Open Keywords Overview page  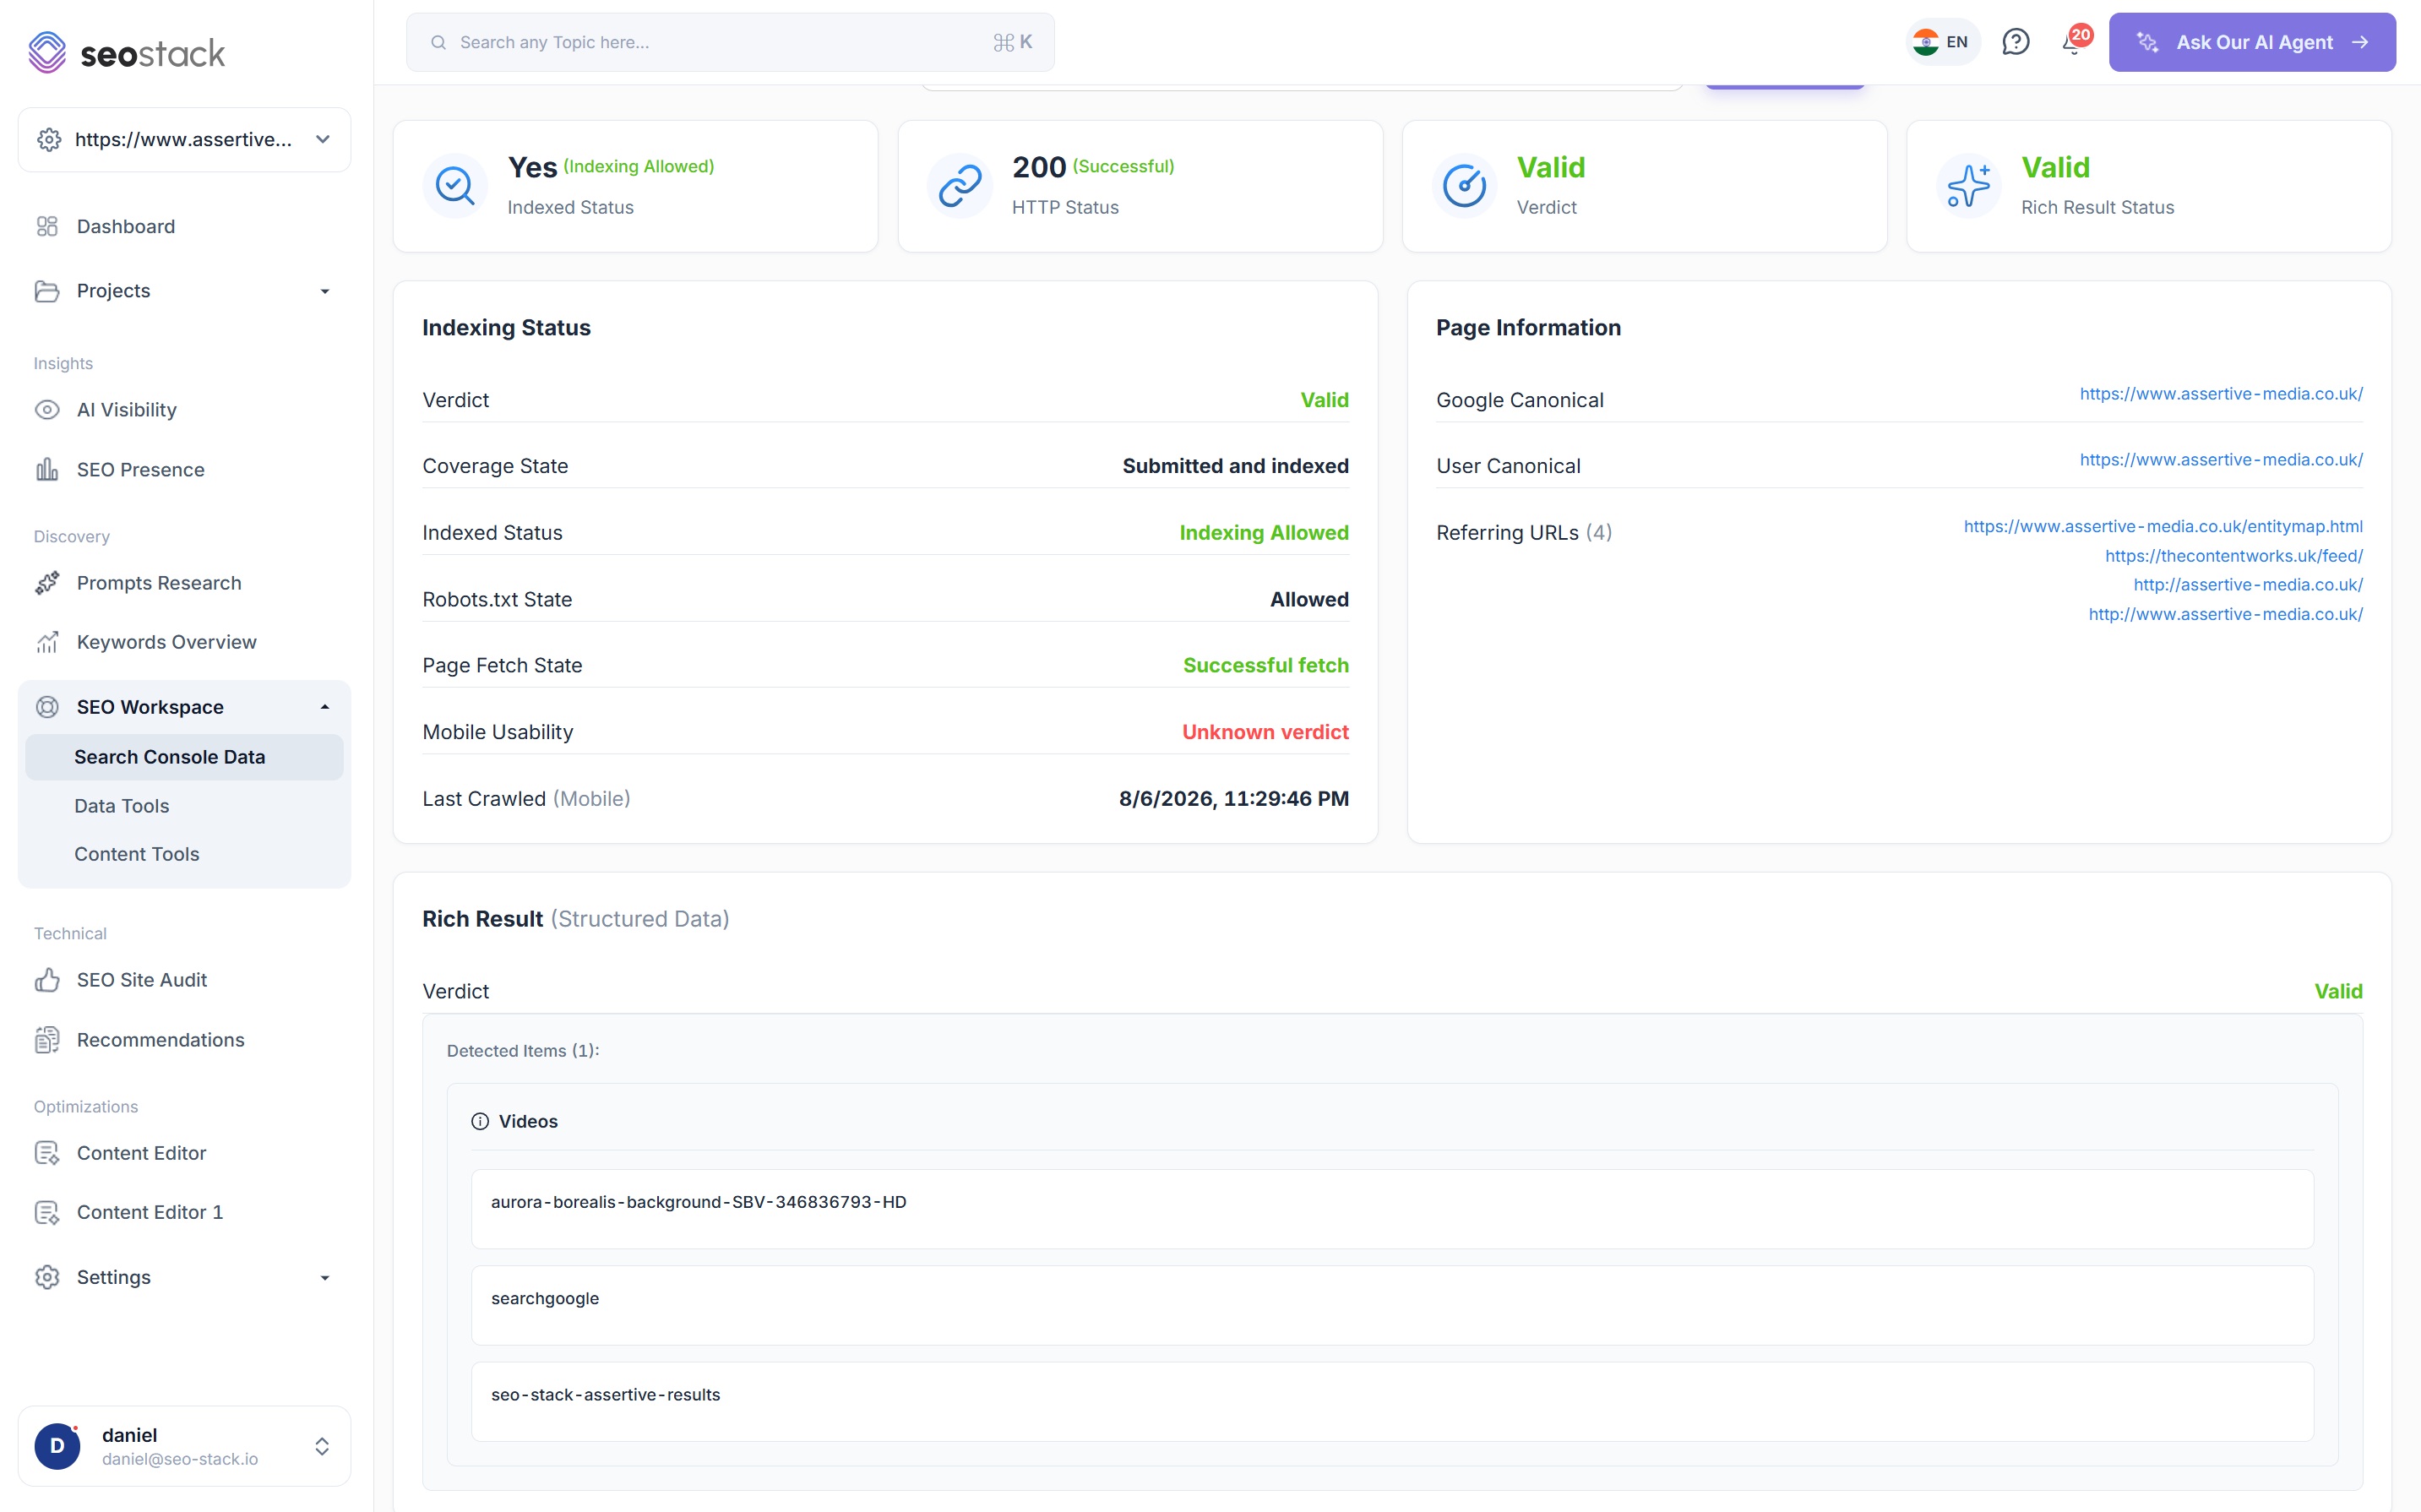point(167,642)
